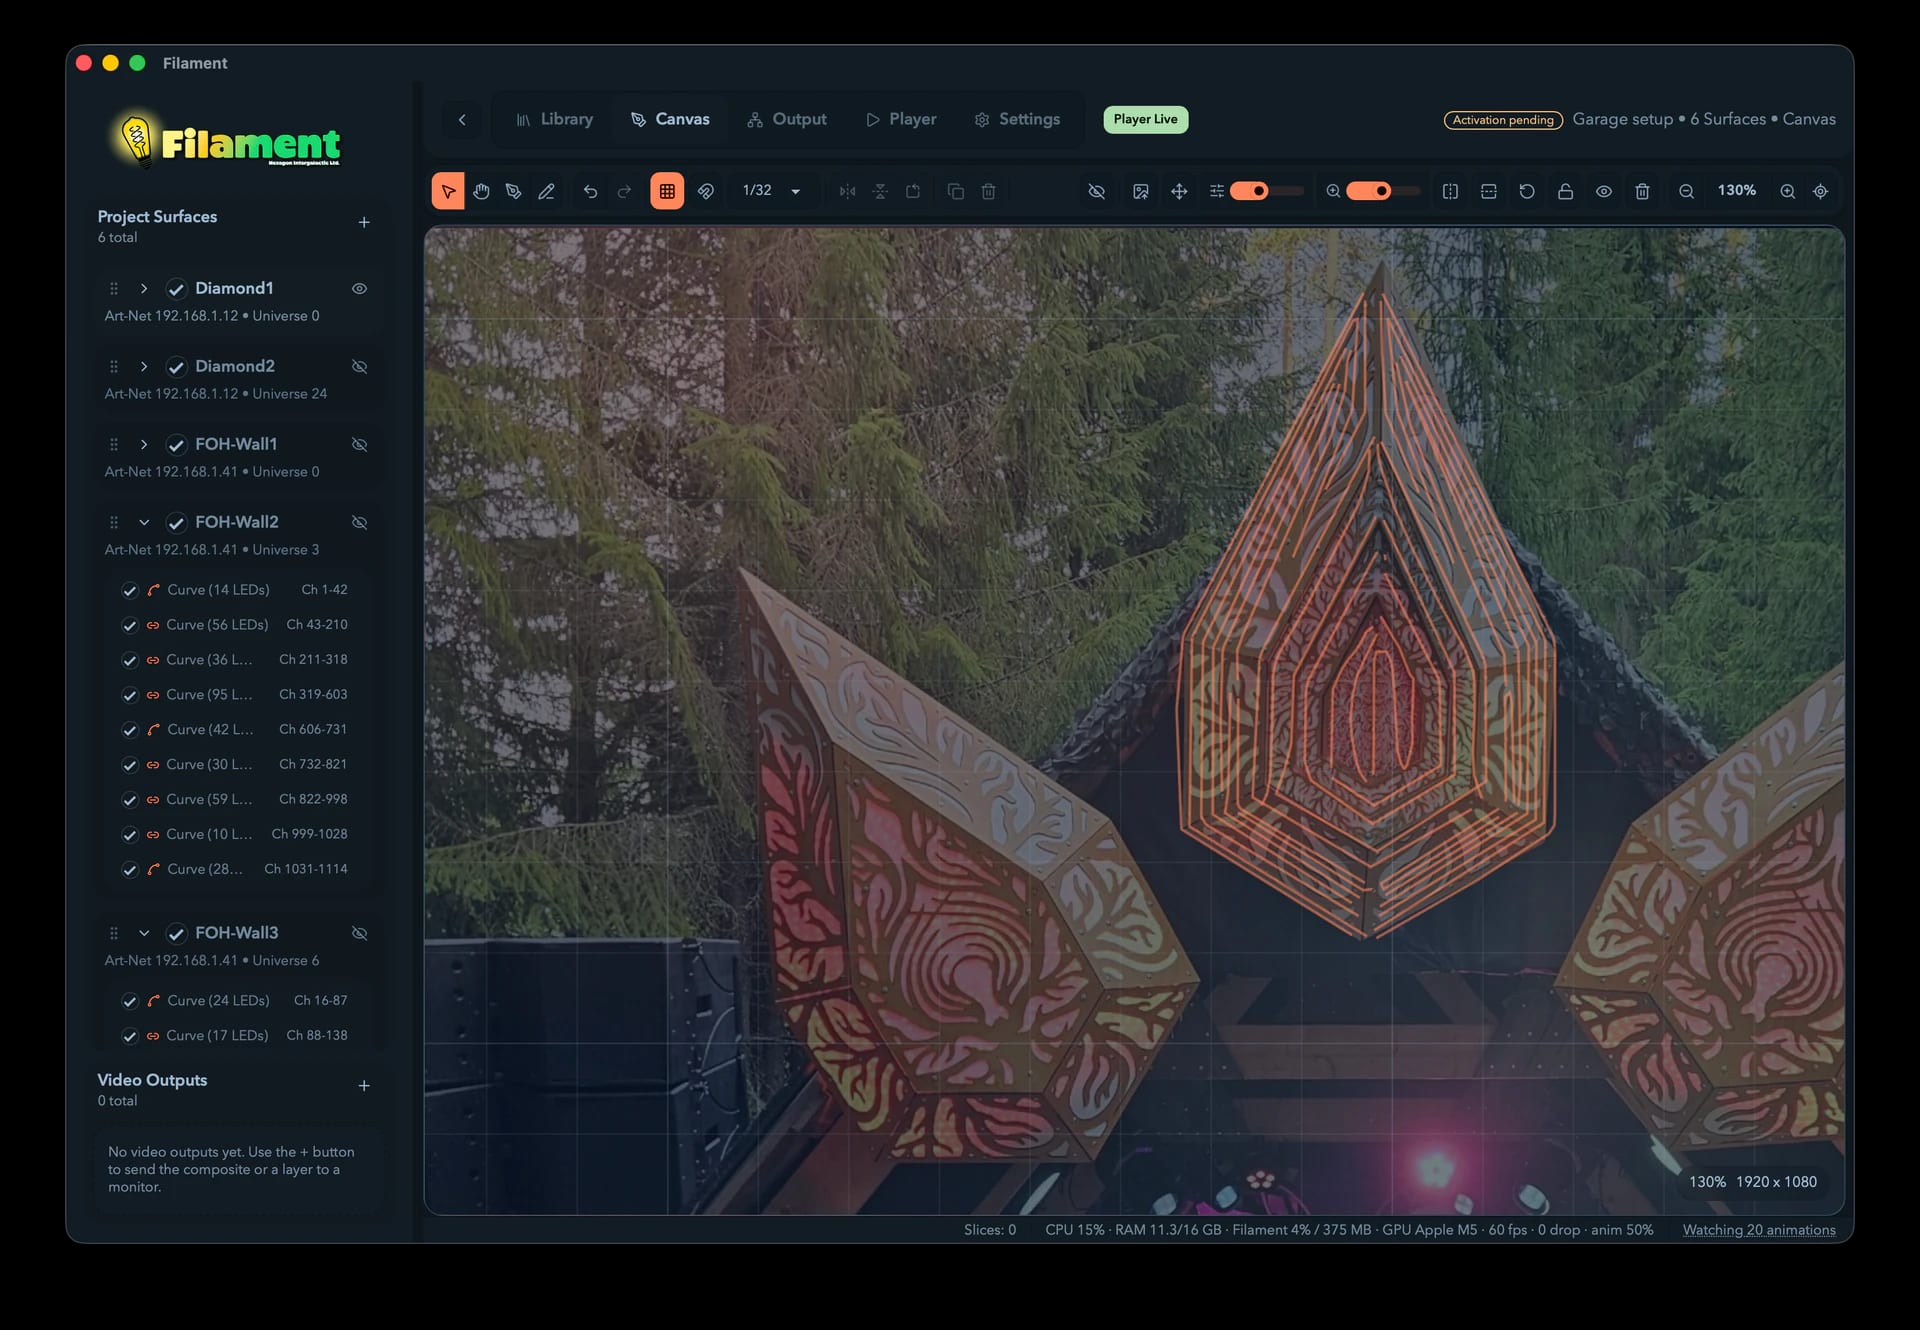Click the unlock padlock icon
The width and height of the screenshot is (1920, 1330).
pos(1566,191)
